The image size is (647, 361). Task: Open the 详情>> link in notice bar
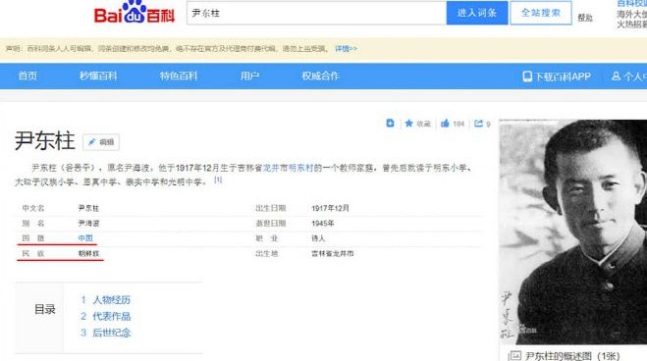coord(346,49)
